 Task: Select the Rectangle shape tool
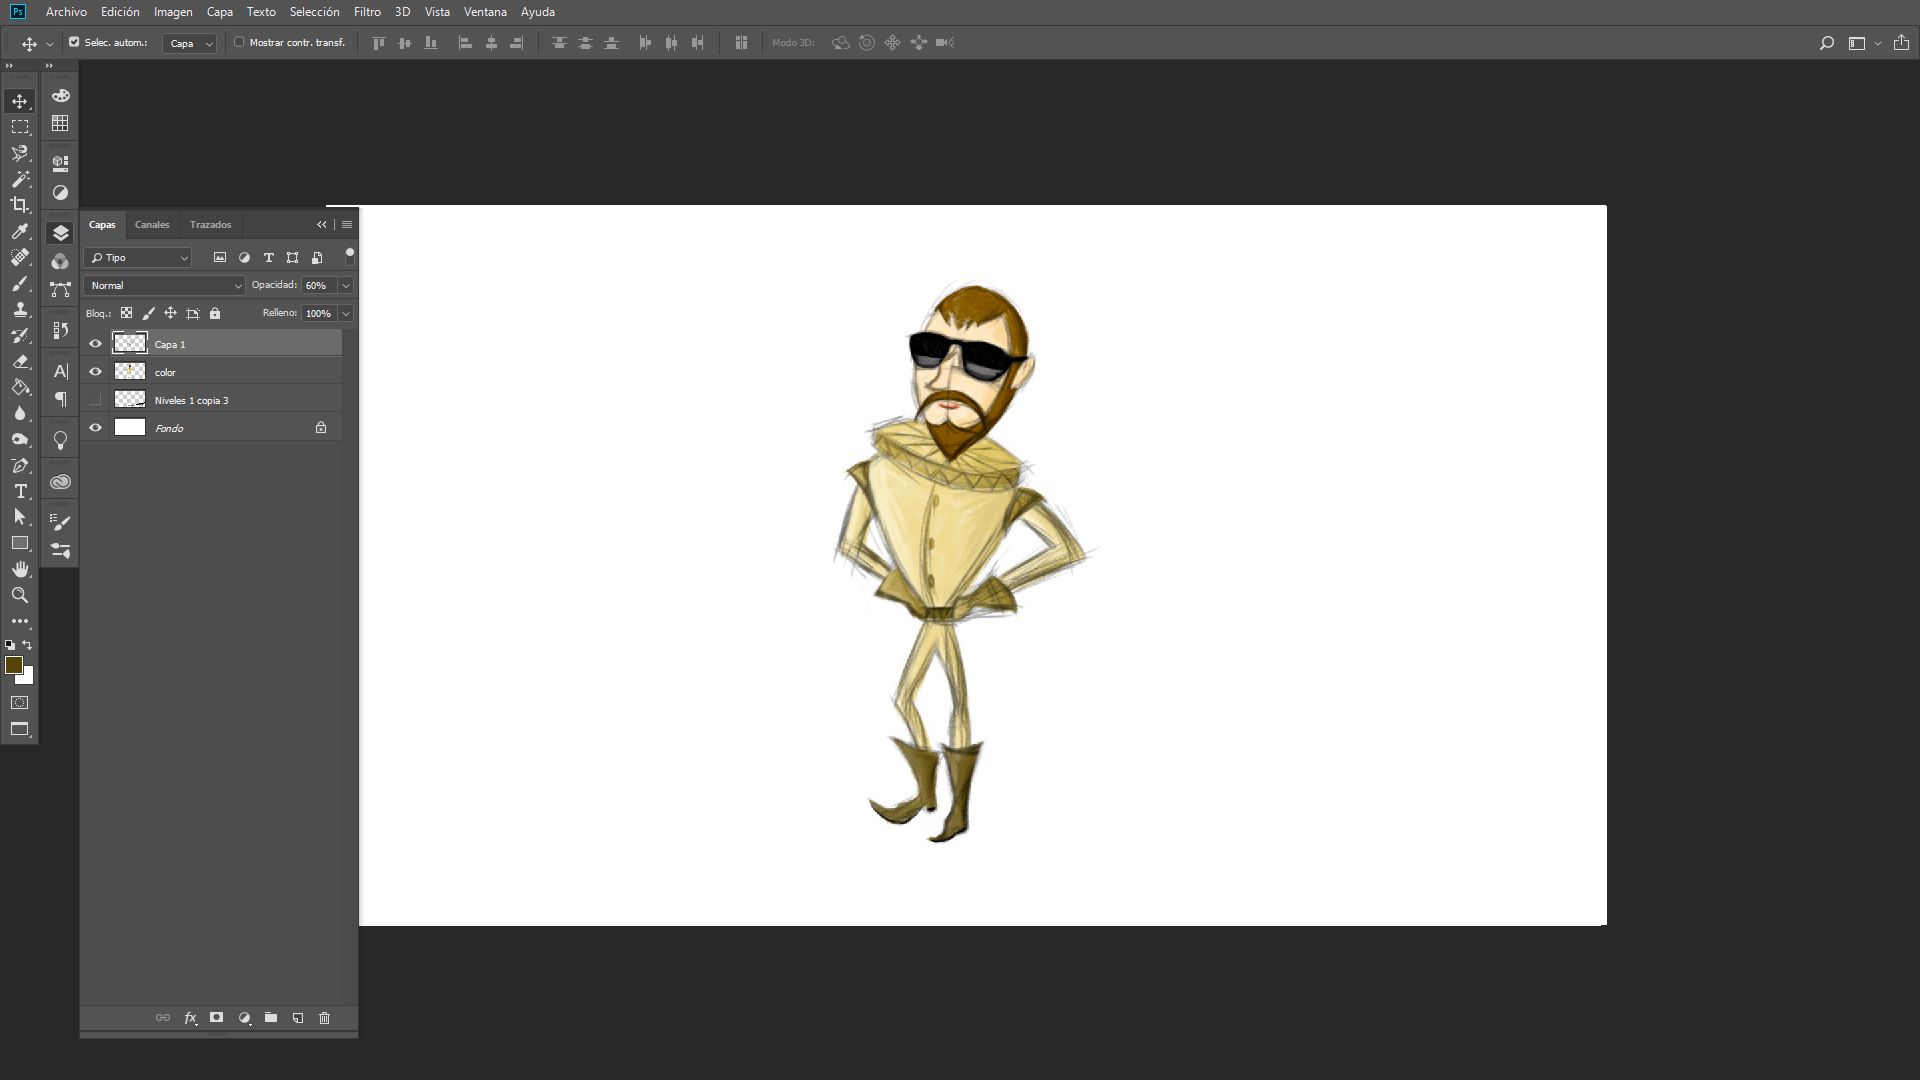[20, 543]
